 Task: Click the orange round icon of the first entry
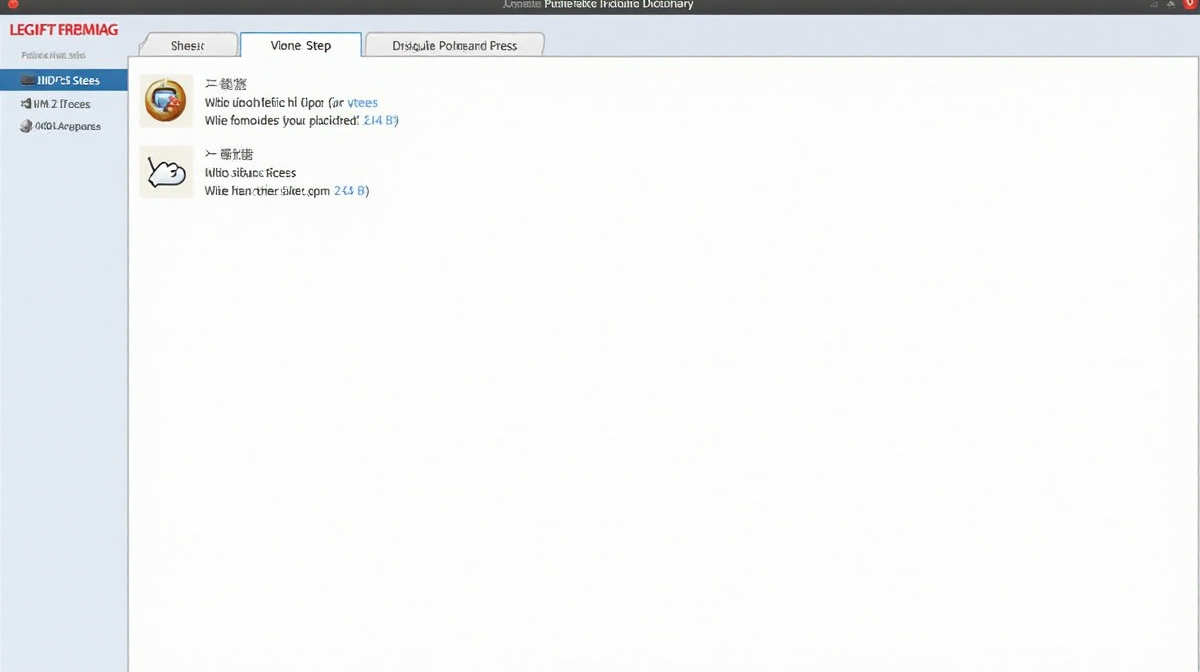tap(165, 100)
